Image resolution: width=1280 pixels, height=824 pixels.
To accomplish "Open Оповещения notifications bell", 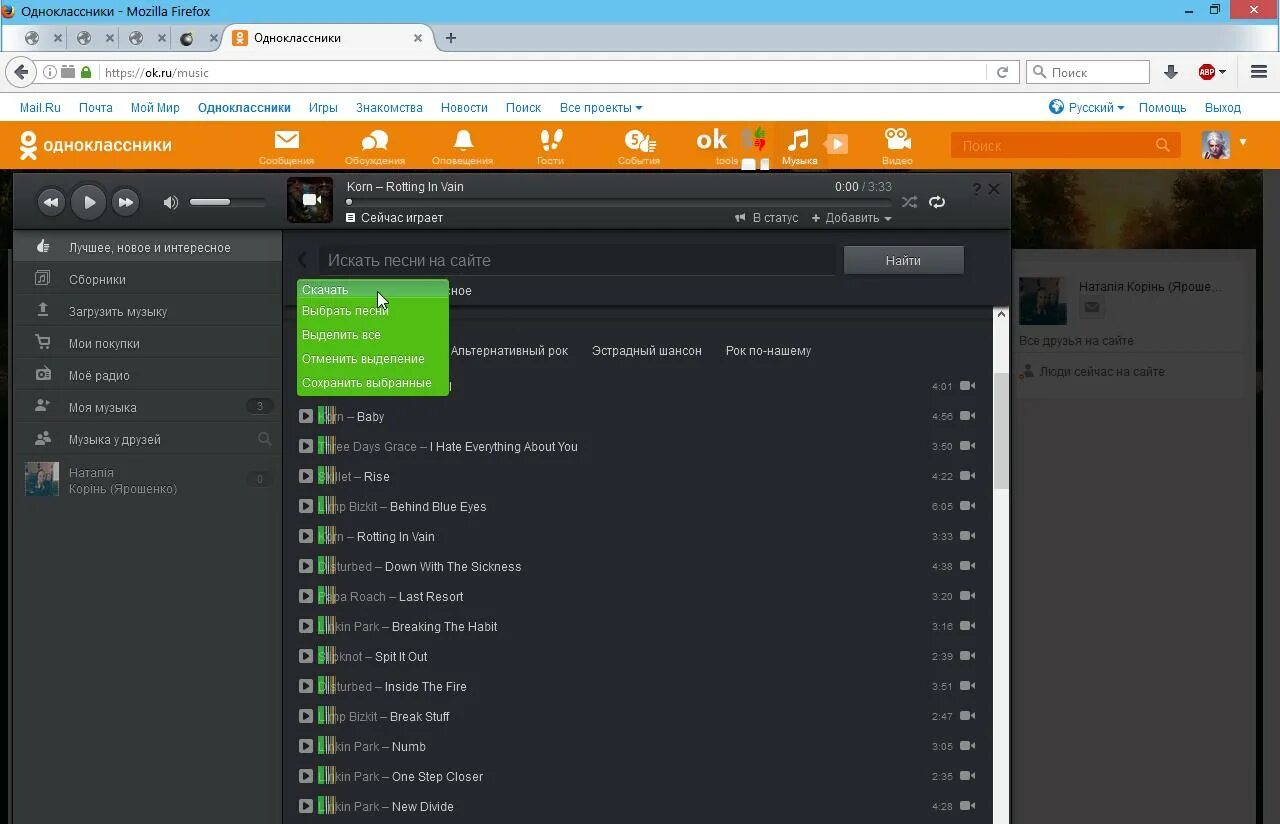I will tap(462, 146).
